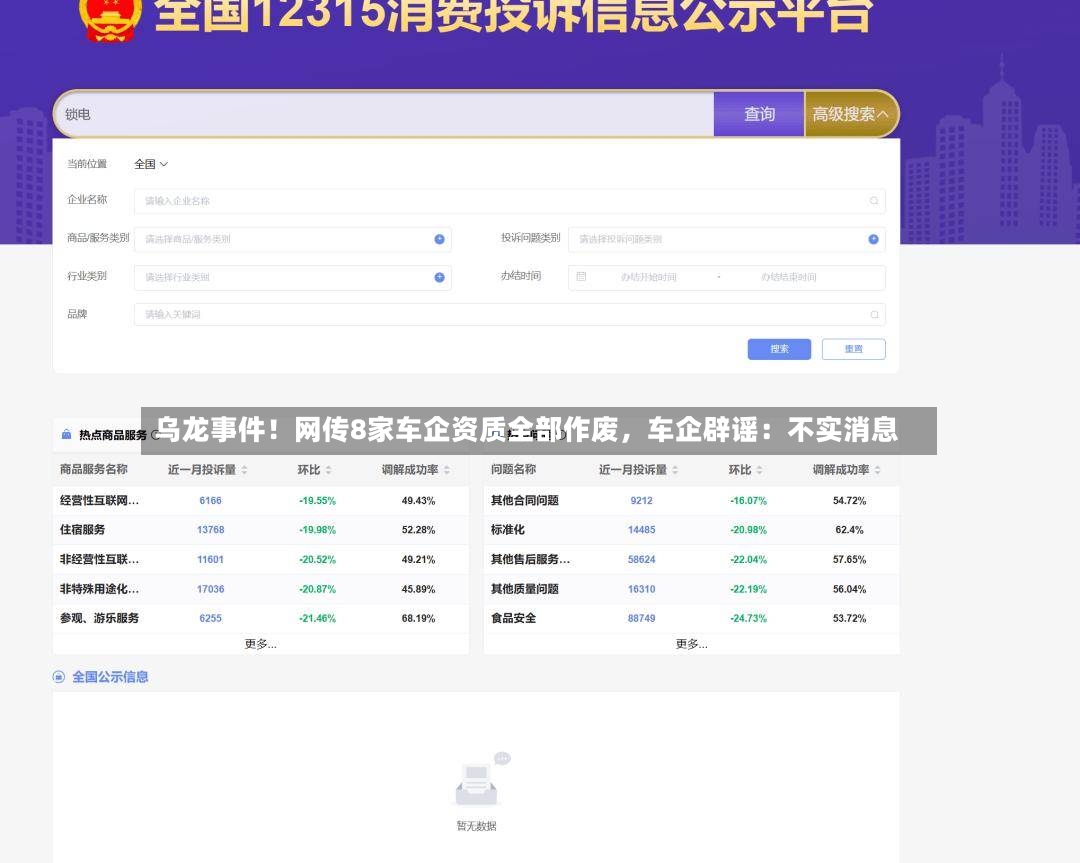Click the magnifier icon in 品牌 field
Viewport: 1080px width, 863px height.
click(x=874, y=315)
